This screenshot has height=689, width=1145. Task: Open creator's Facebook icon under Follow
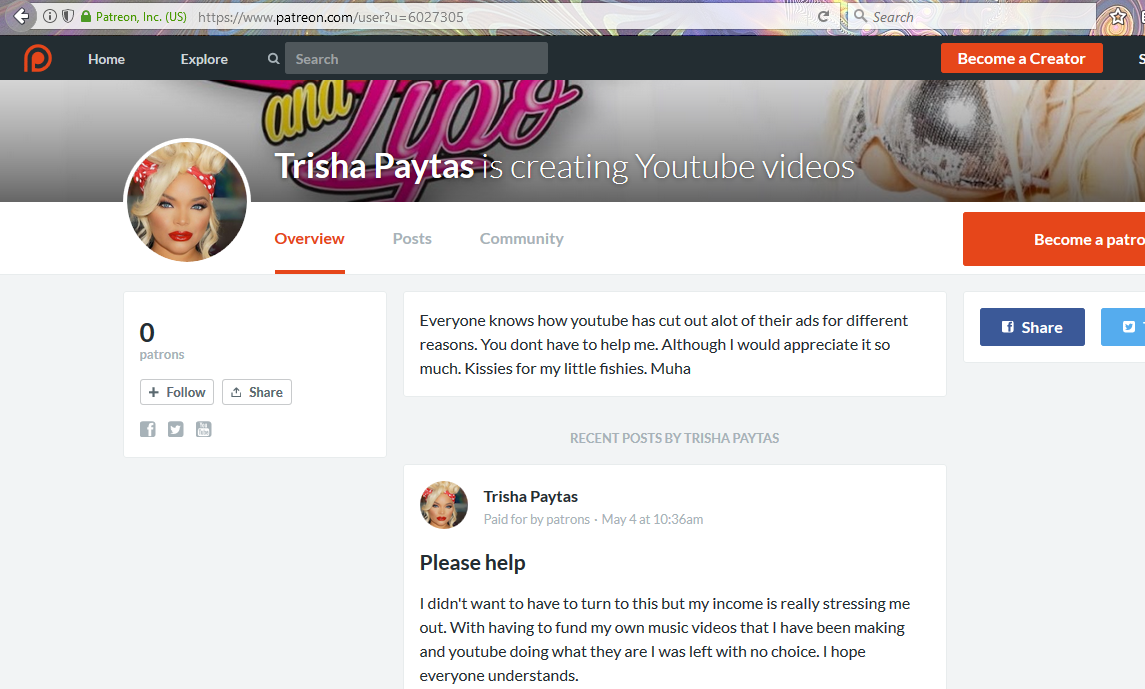coord(148,429)
